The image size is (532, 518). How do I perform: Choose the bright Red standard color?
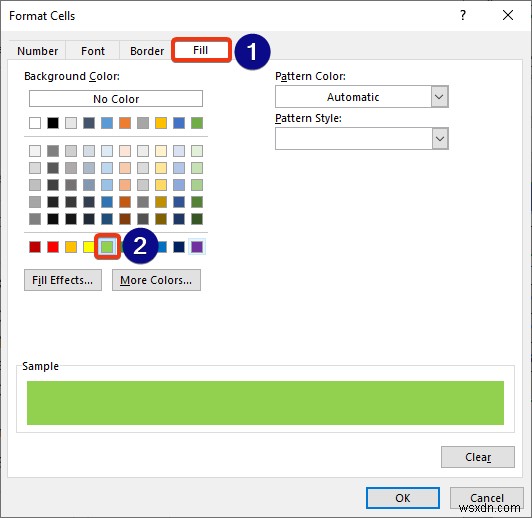click(x=53, y=247)
